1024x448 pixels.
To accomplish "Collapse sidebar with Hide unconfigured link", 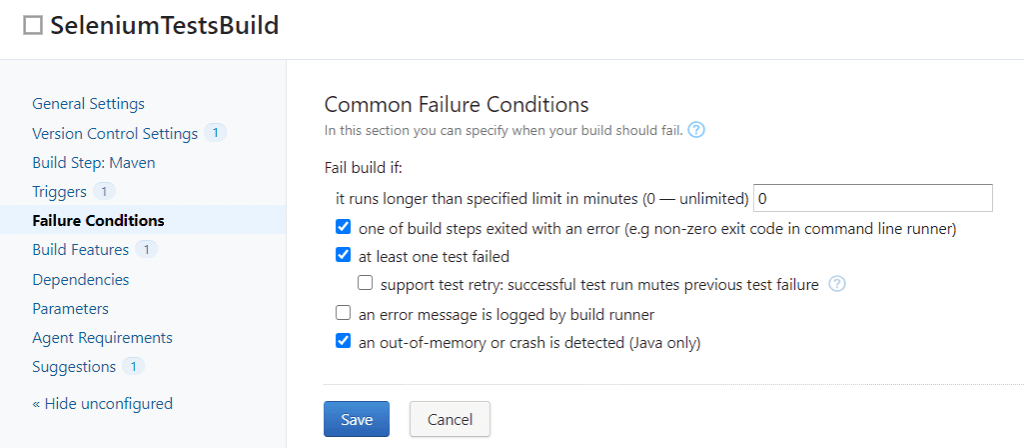I will point(102,404).
